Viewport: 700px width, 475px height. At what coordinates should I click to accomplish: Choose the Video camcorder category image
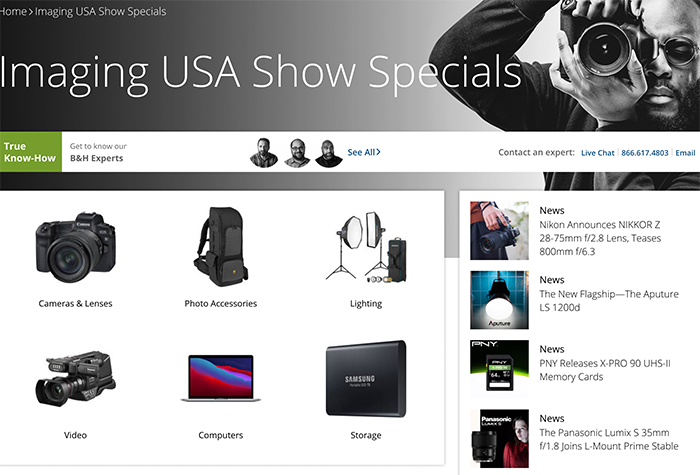[75, 379]
